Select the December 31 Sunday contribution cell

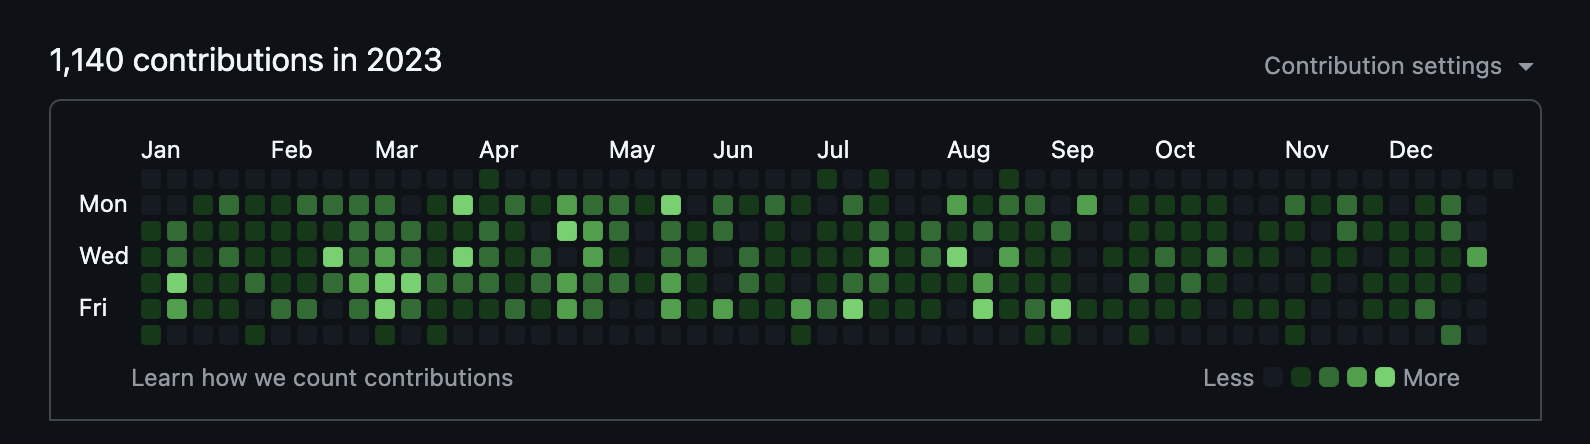[1503, 179]
